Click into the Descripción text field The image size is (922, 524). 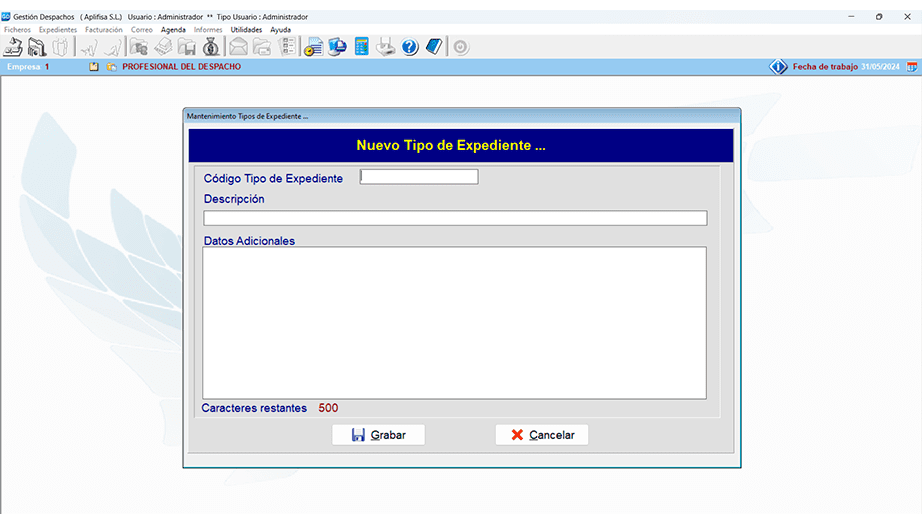pyautogui.click(x=455, y=218)
